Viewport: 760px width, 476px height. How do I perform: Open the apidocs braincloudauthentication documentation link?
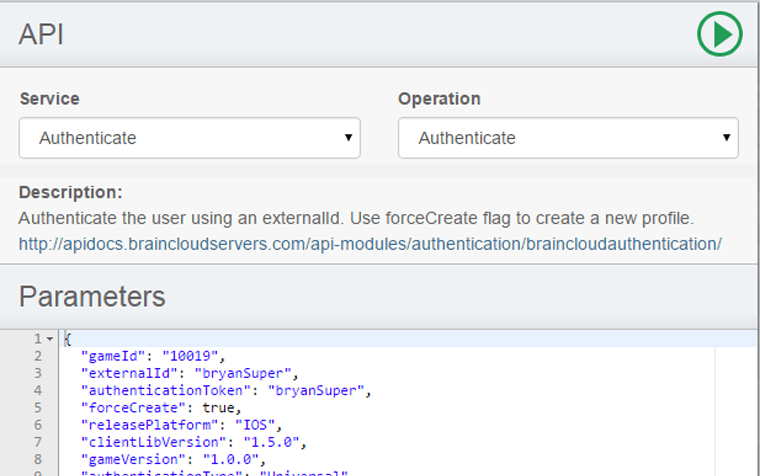(x=370, y=244)
